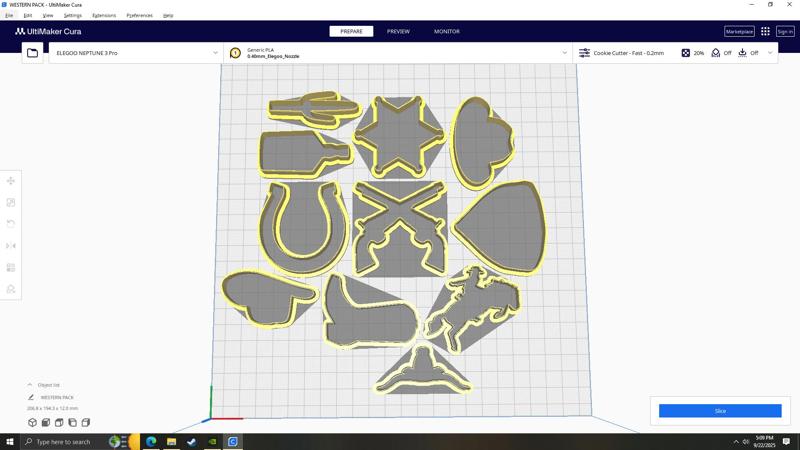Viewport: 800px width, 450px height.
Task: Select the sheriff star cookie cutter model
Action: point(398,136)
